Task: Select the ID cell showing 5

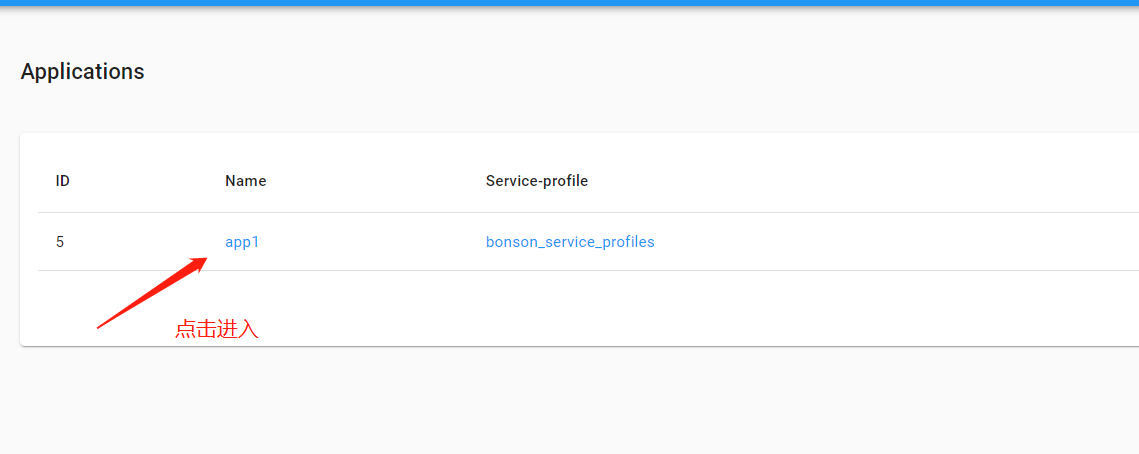Action: pos(60,242)
